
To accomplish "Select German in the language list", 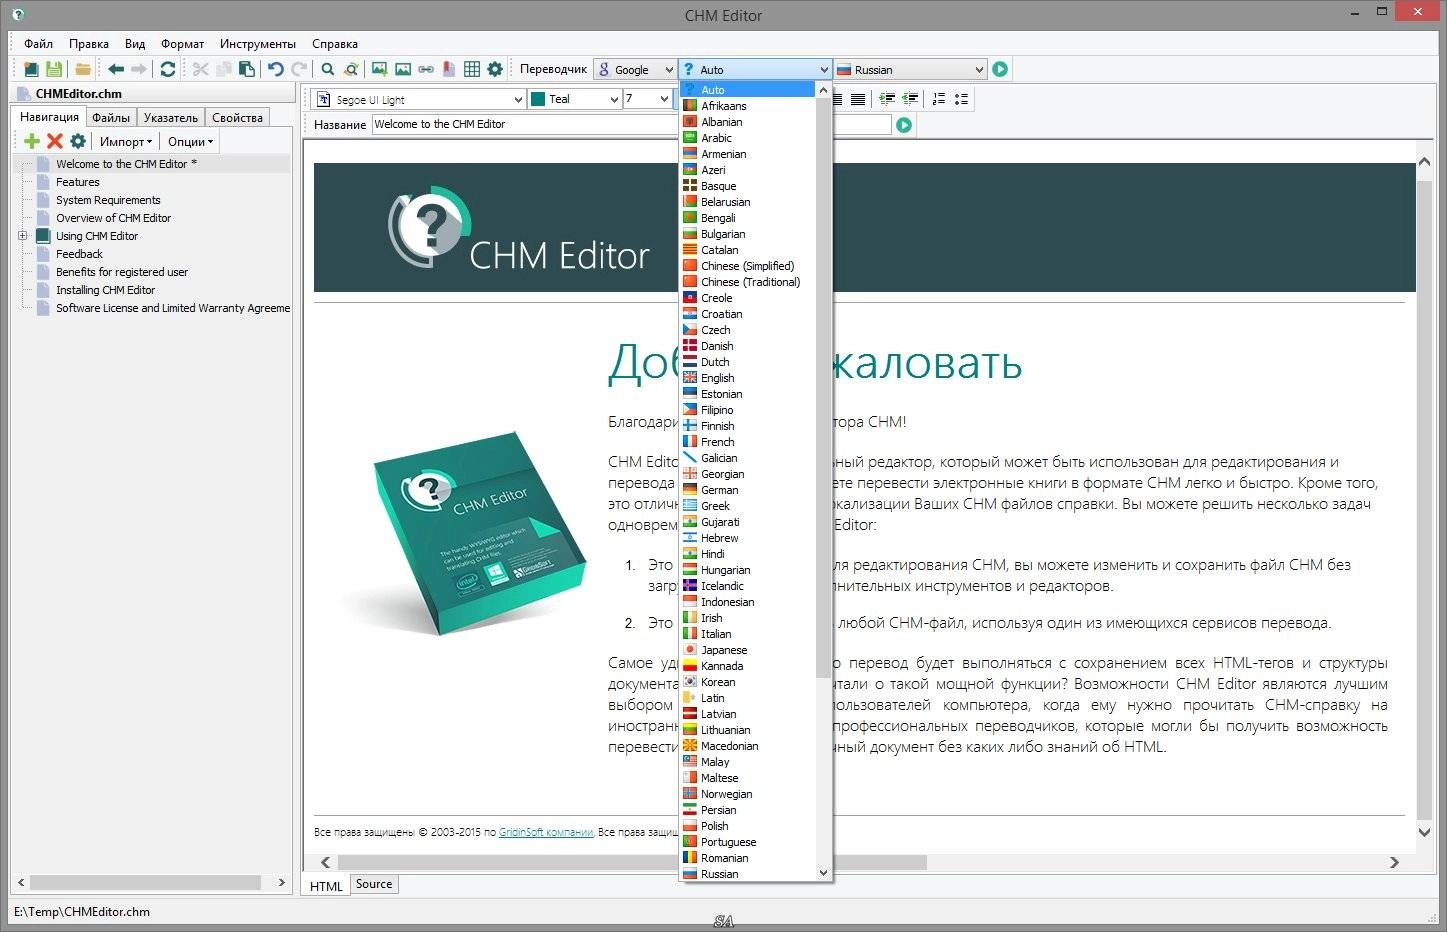I will tap(749, 490).
